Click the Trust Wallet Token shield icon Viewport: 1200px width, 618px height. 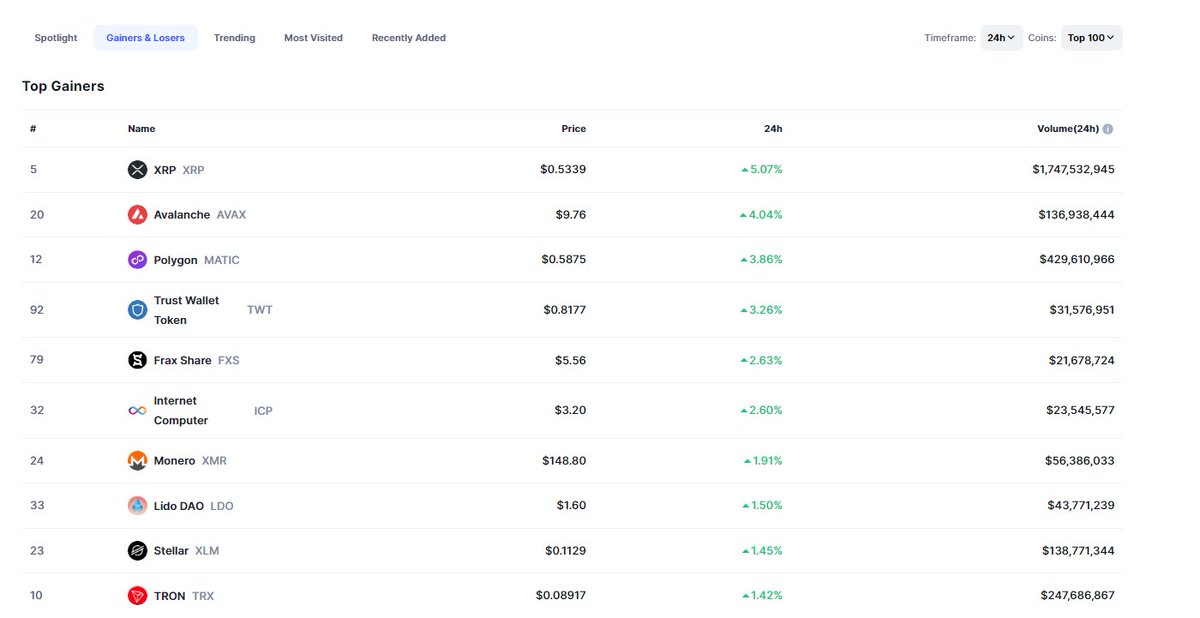pyautogui.click(x=137, y=310)
